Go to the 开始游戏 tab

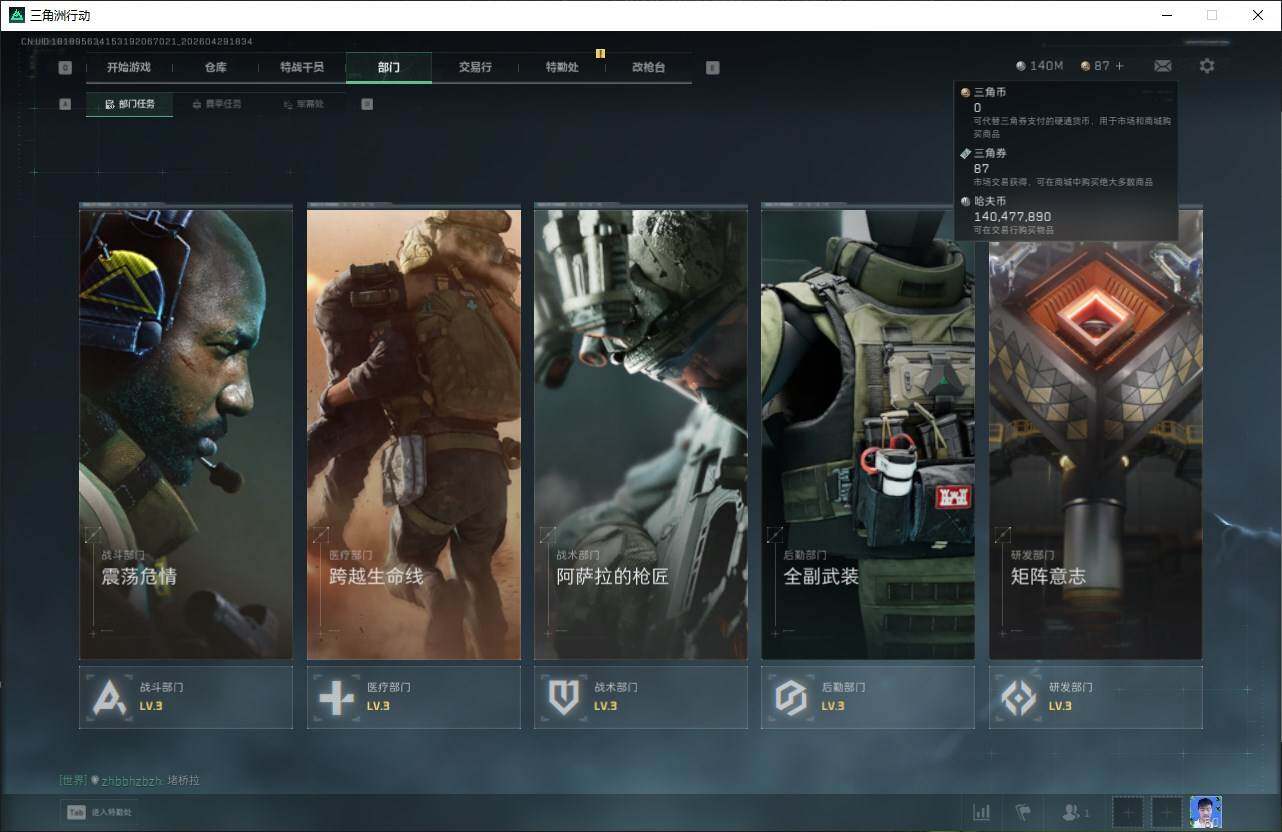[129, 67]
